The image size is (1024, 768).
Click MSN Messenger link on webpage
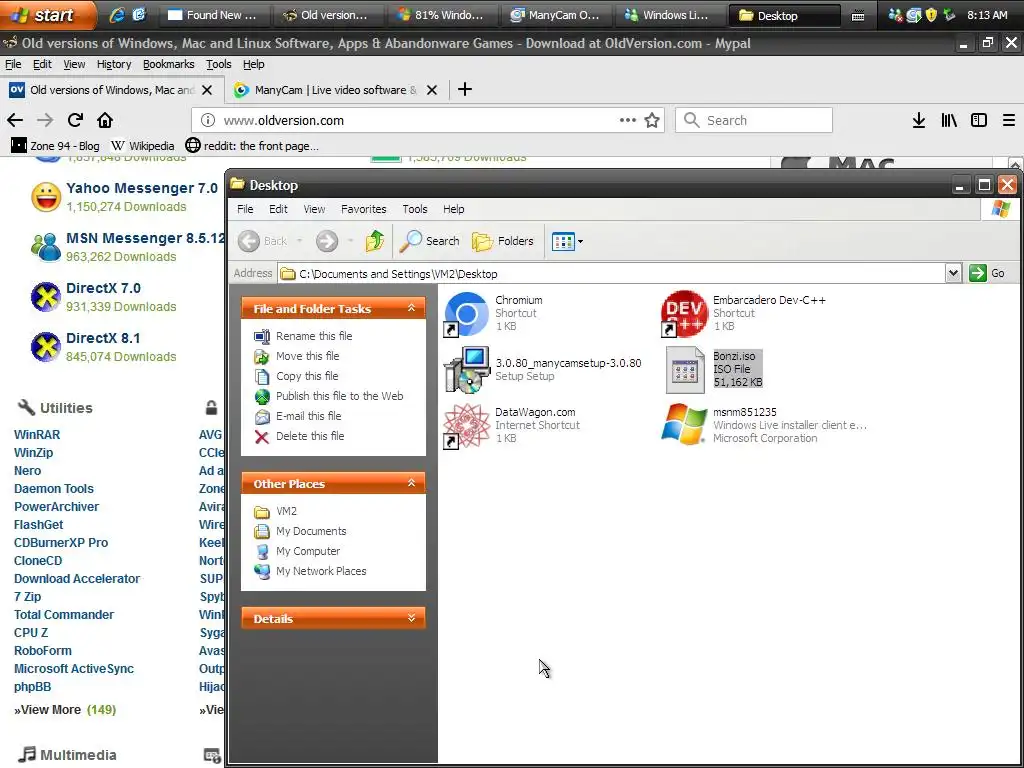pos(145,238)
